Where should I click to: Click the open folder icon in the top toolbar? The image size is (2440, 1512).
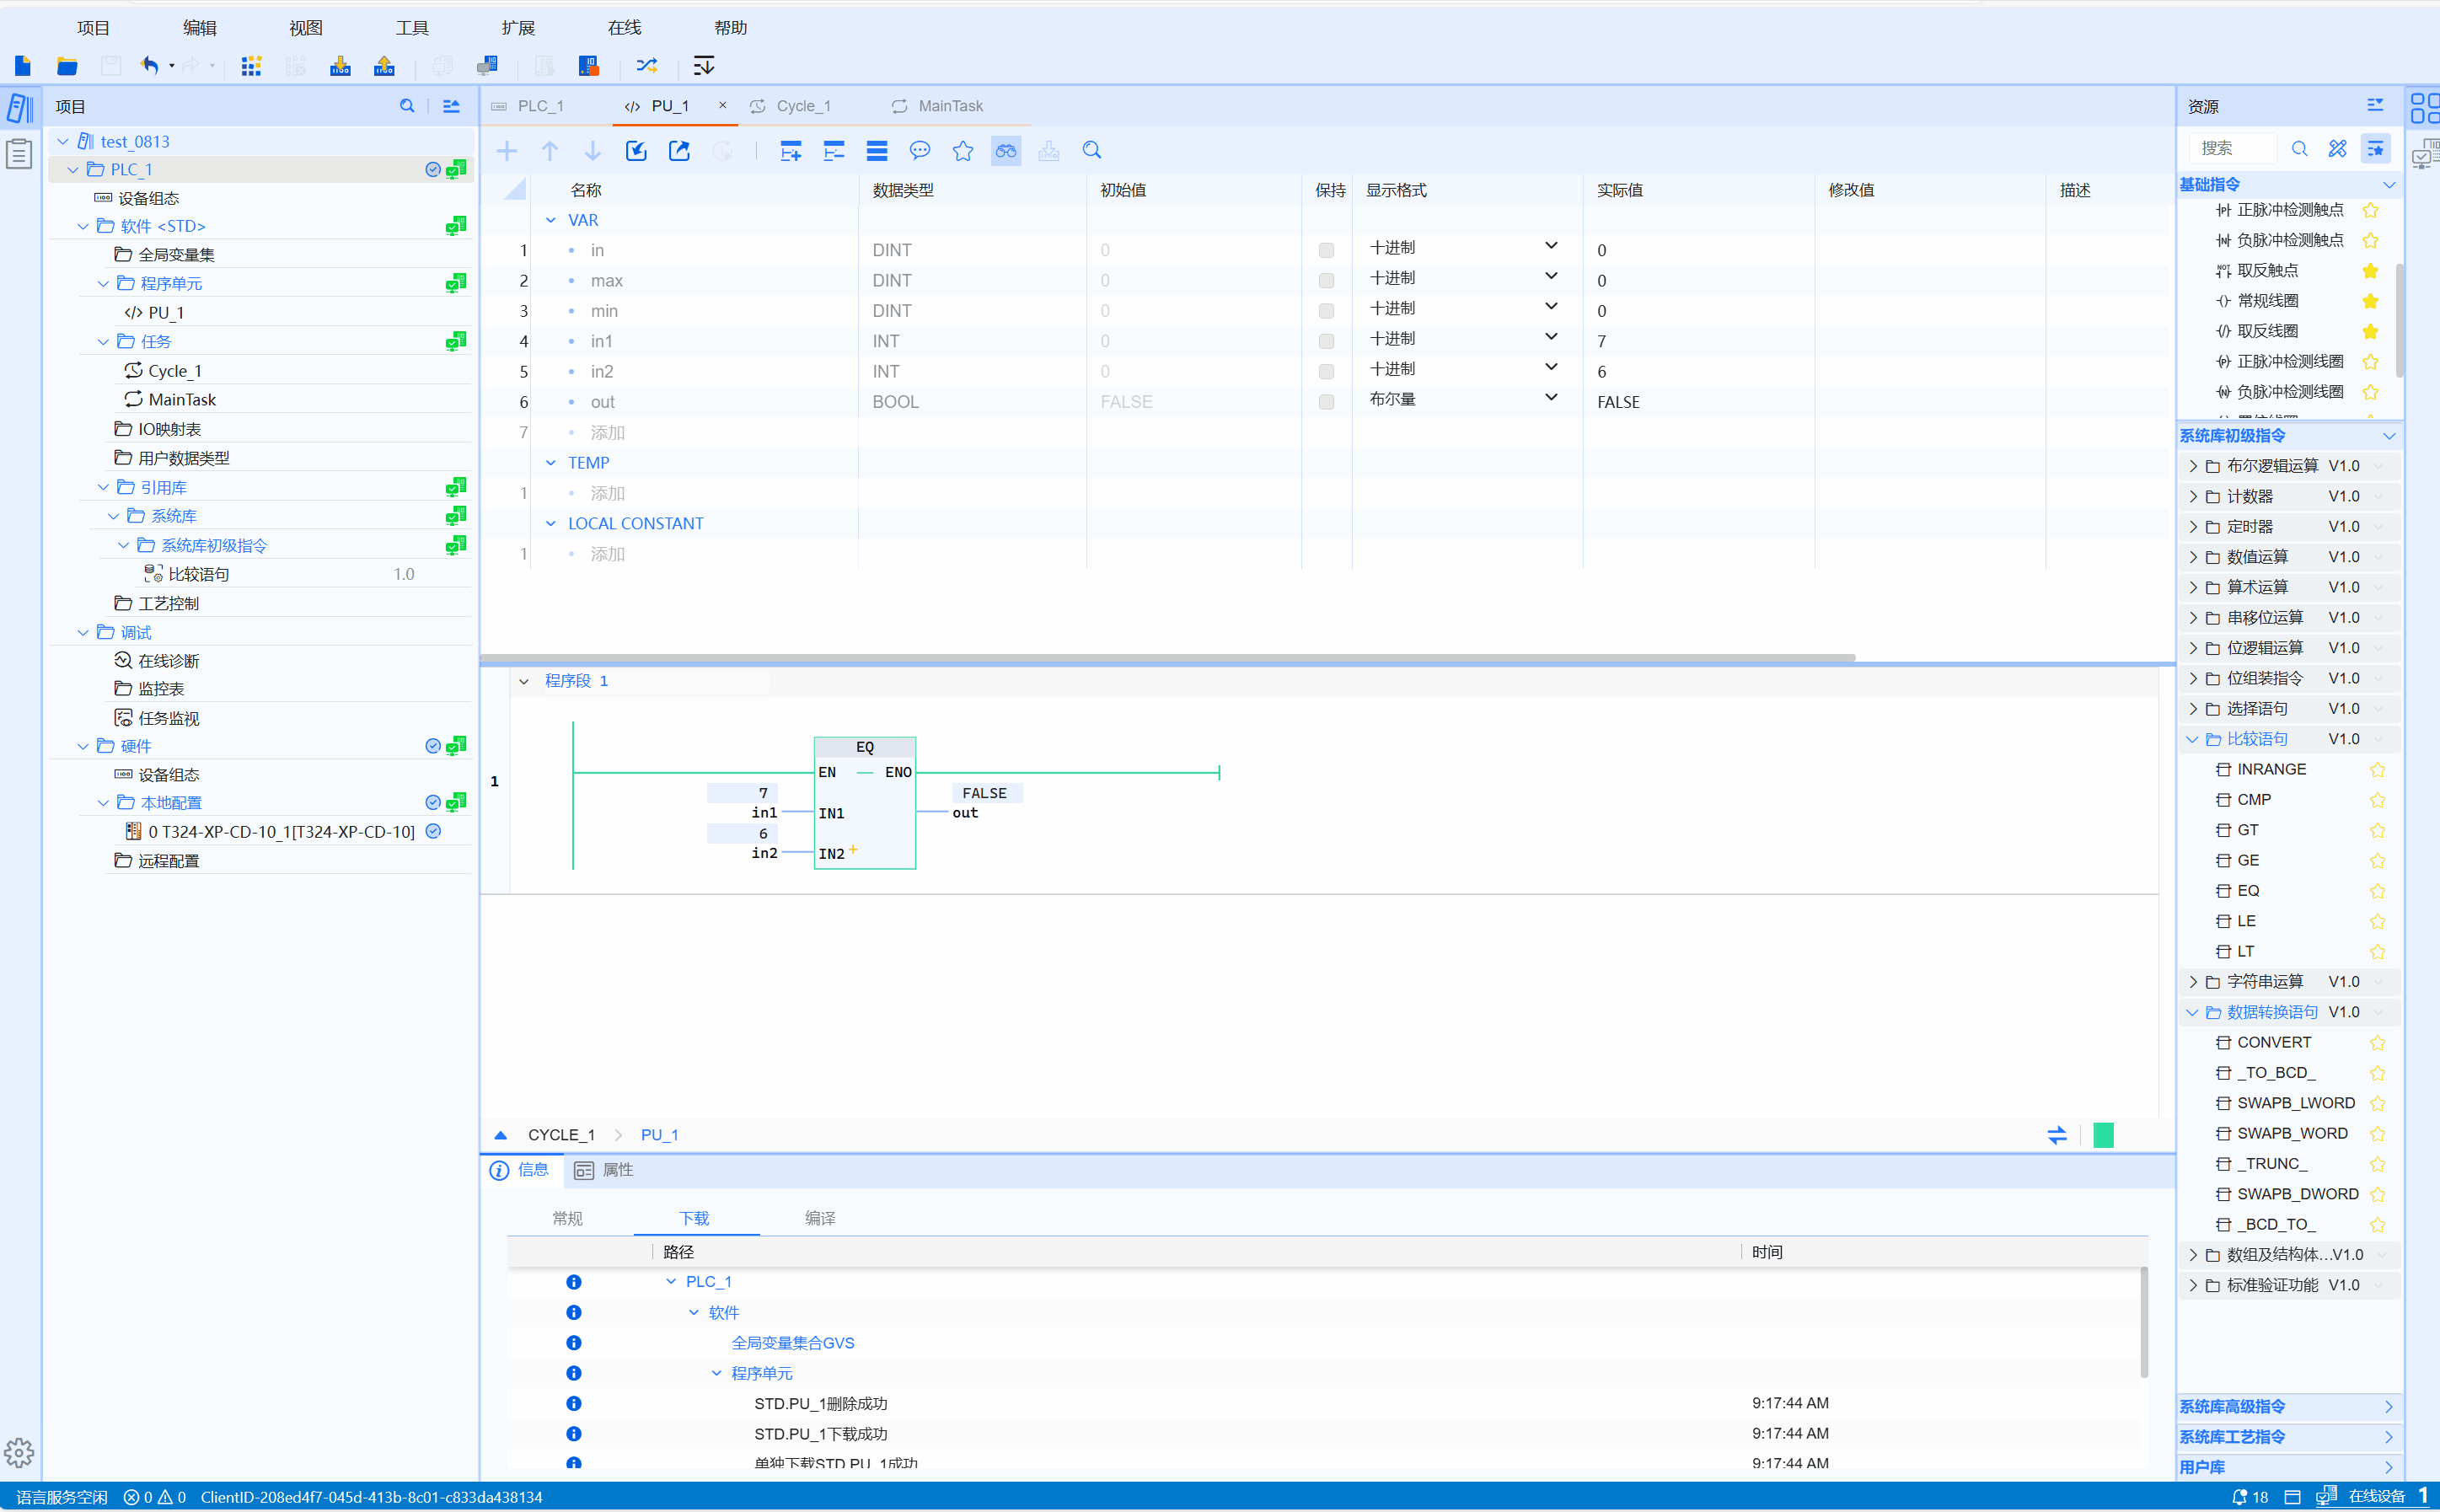67,66
